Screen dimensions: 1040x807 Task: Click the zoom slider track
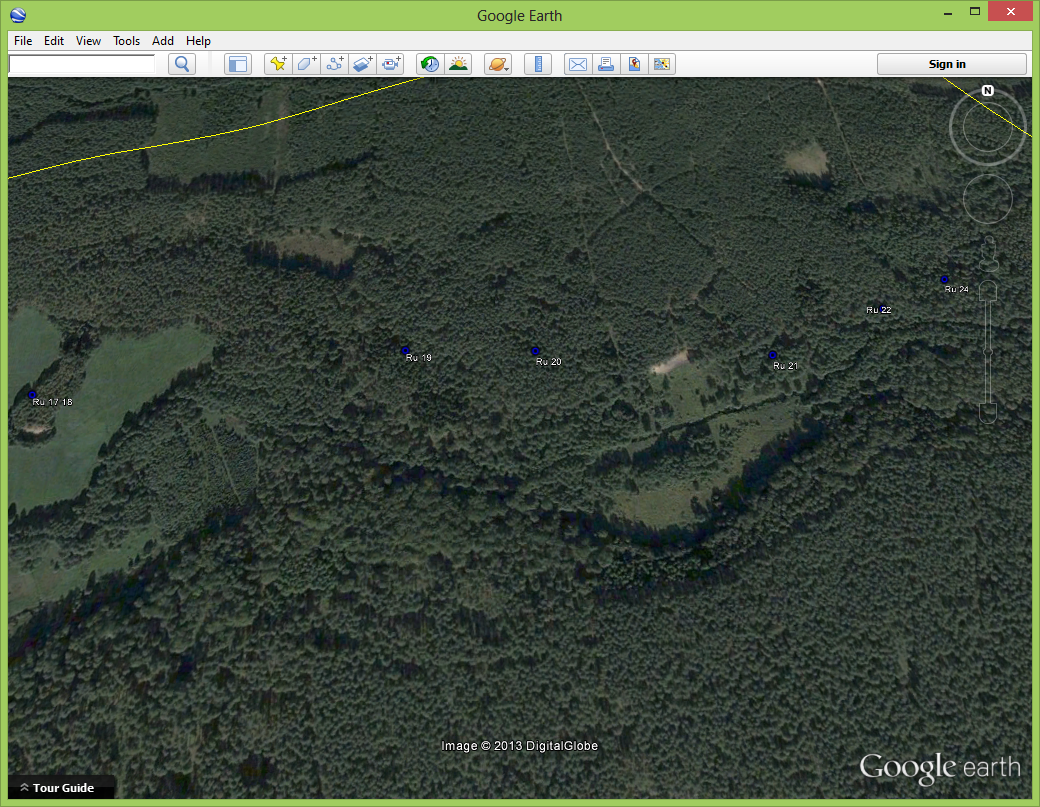pyautogui.click(x=988, y=350)
